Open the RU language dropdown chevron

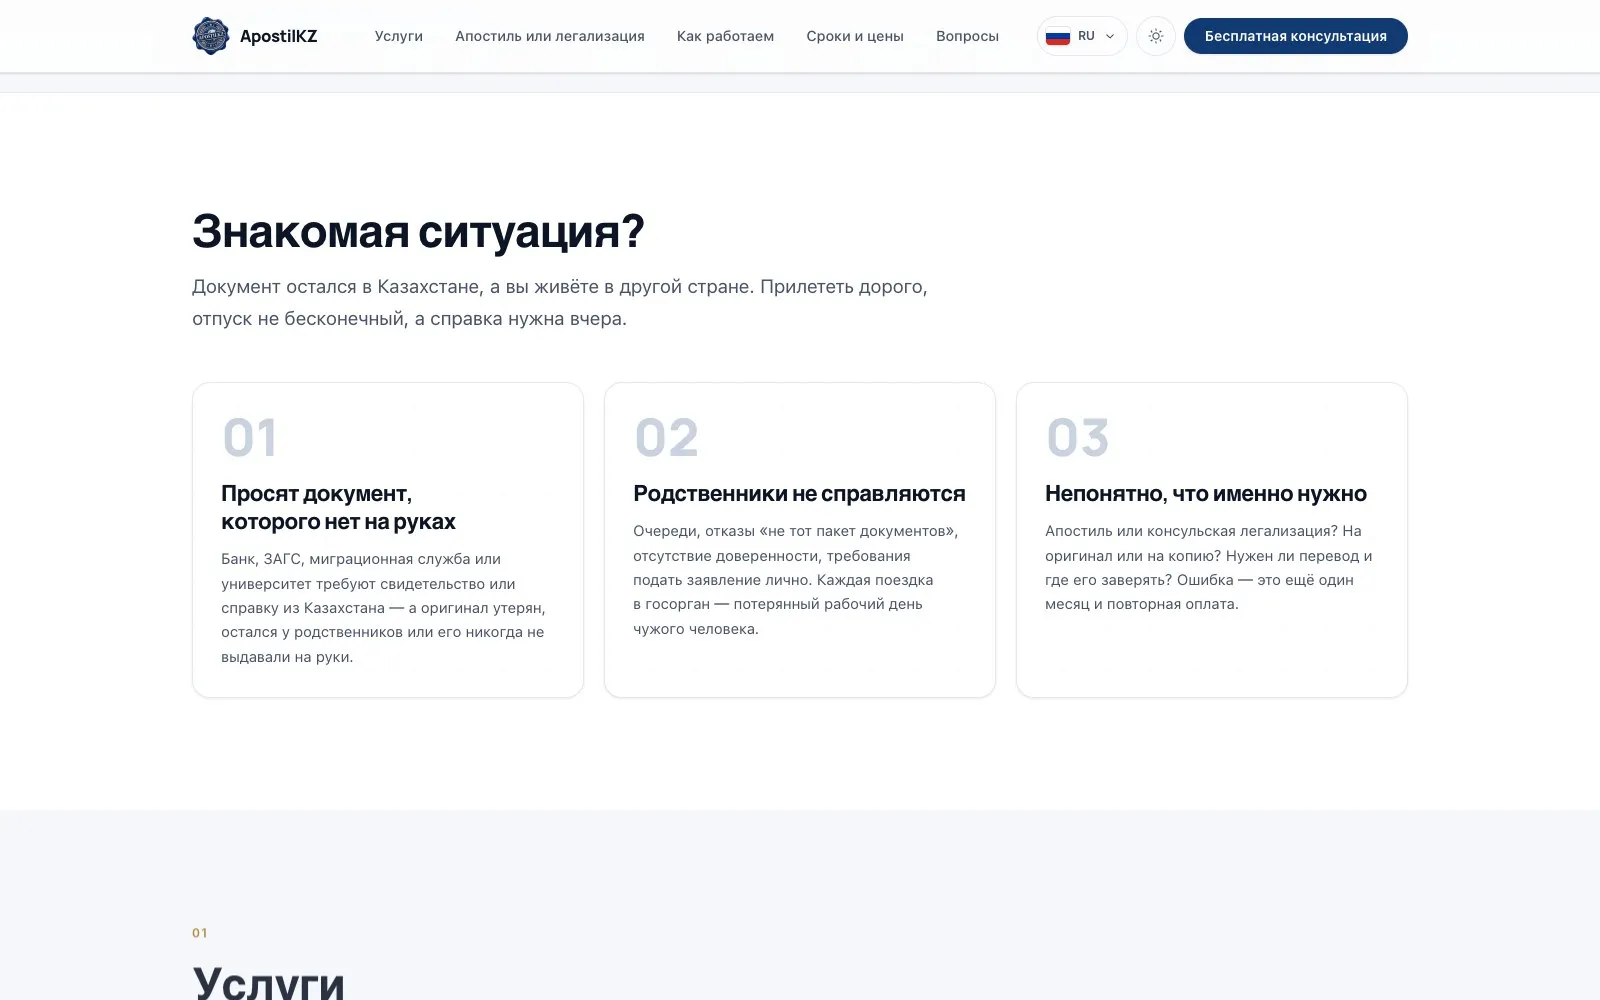point(1110,36)
